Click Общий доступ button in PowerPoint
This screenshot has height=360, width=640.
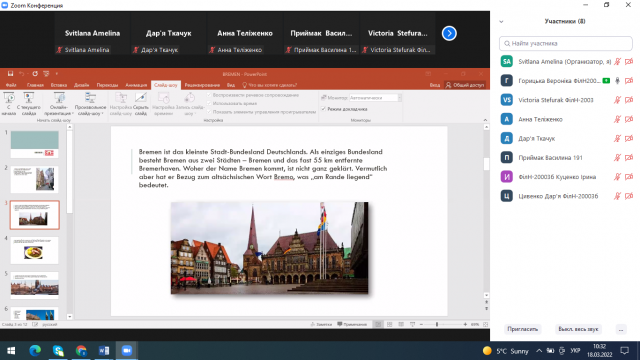point(465,85)
